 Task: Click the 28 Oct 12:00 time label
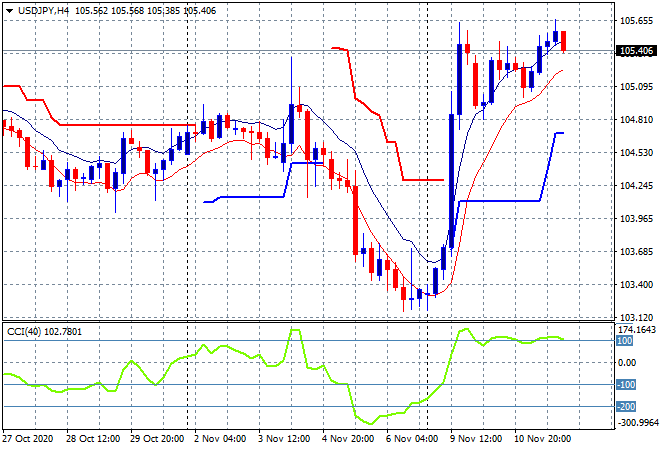pos(93,439)
